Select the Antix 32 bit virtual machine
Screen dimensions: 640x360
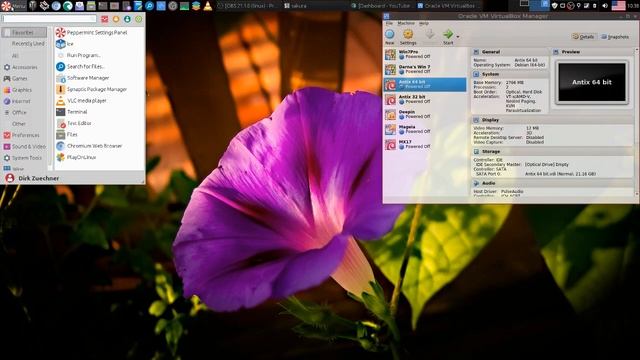(x=425, y=99)
